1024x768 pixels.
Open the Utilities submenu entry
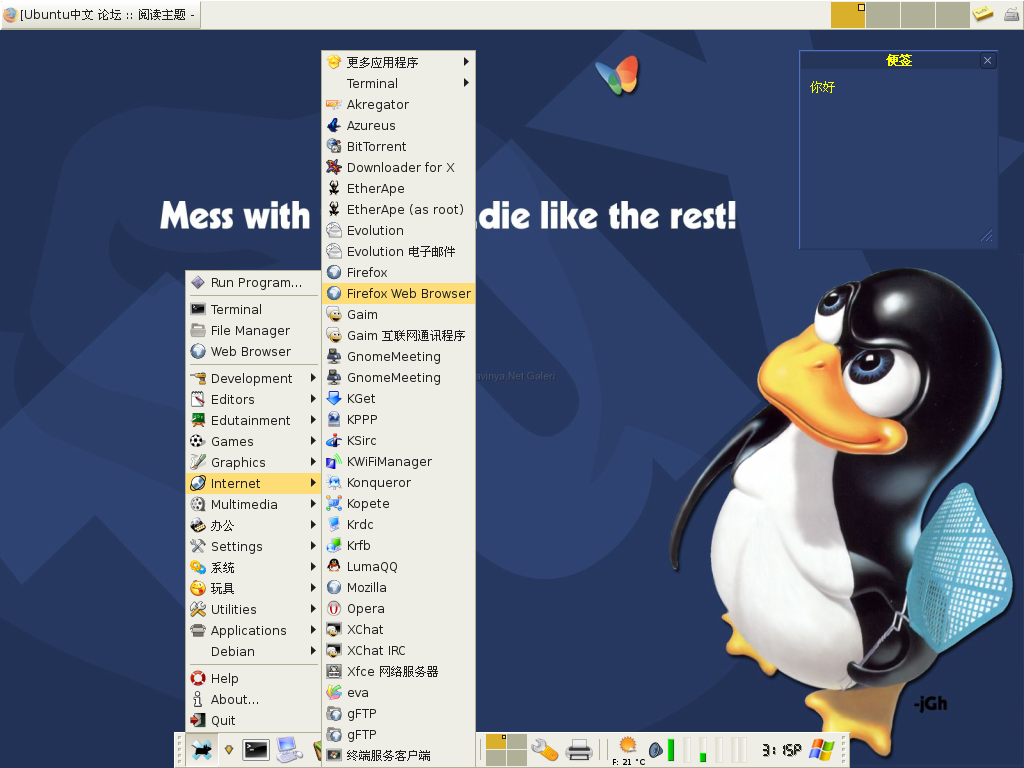pos(253,609)
